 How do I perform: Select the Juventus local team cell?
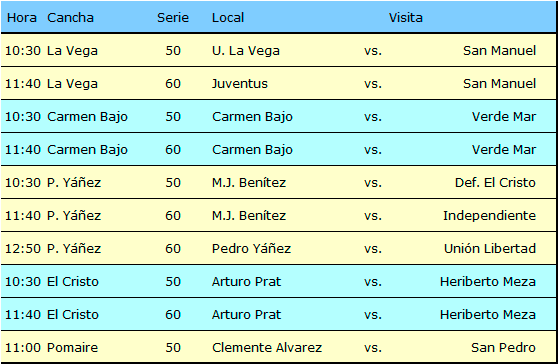240,84
